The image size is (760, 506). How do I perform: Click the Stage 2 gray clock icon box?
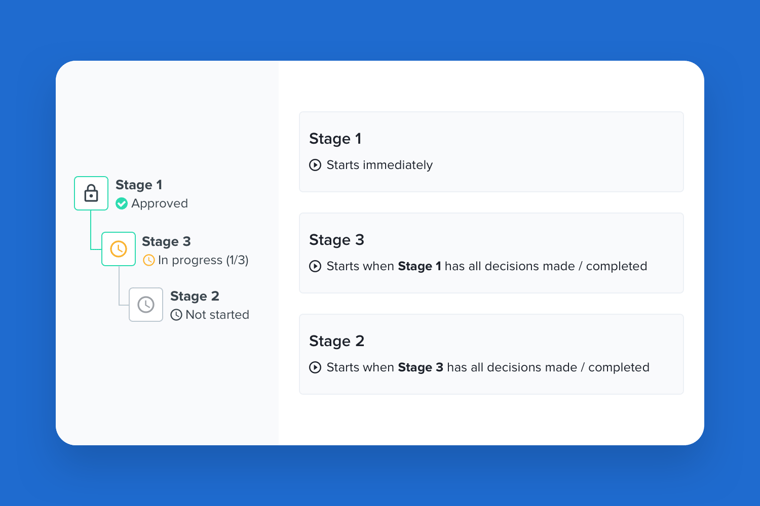pyautogui.click(x=146, y=305)
